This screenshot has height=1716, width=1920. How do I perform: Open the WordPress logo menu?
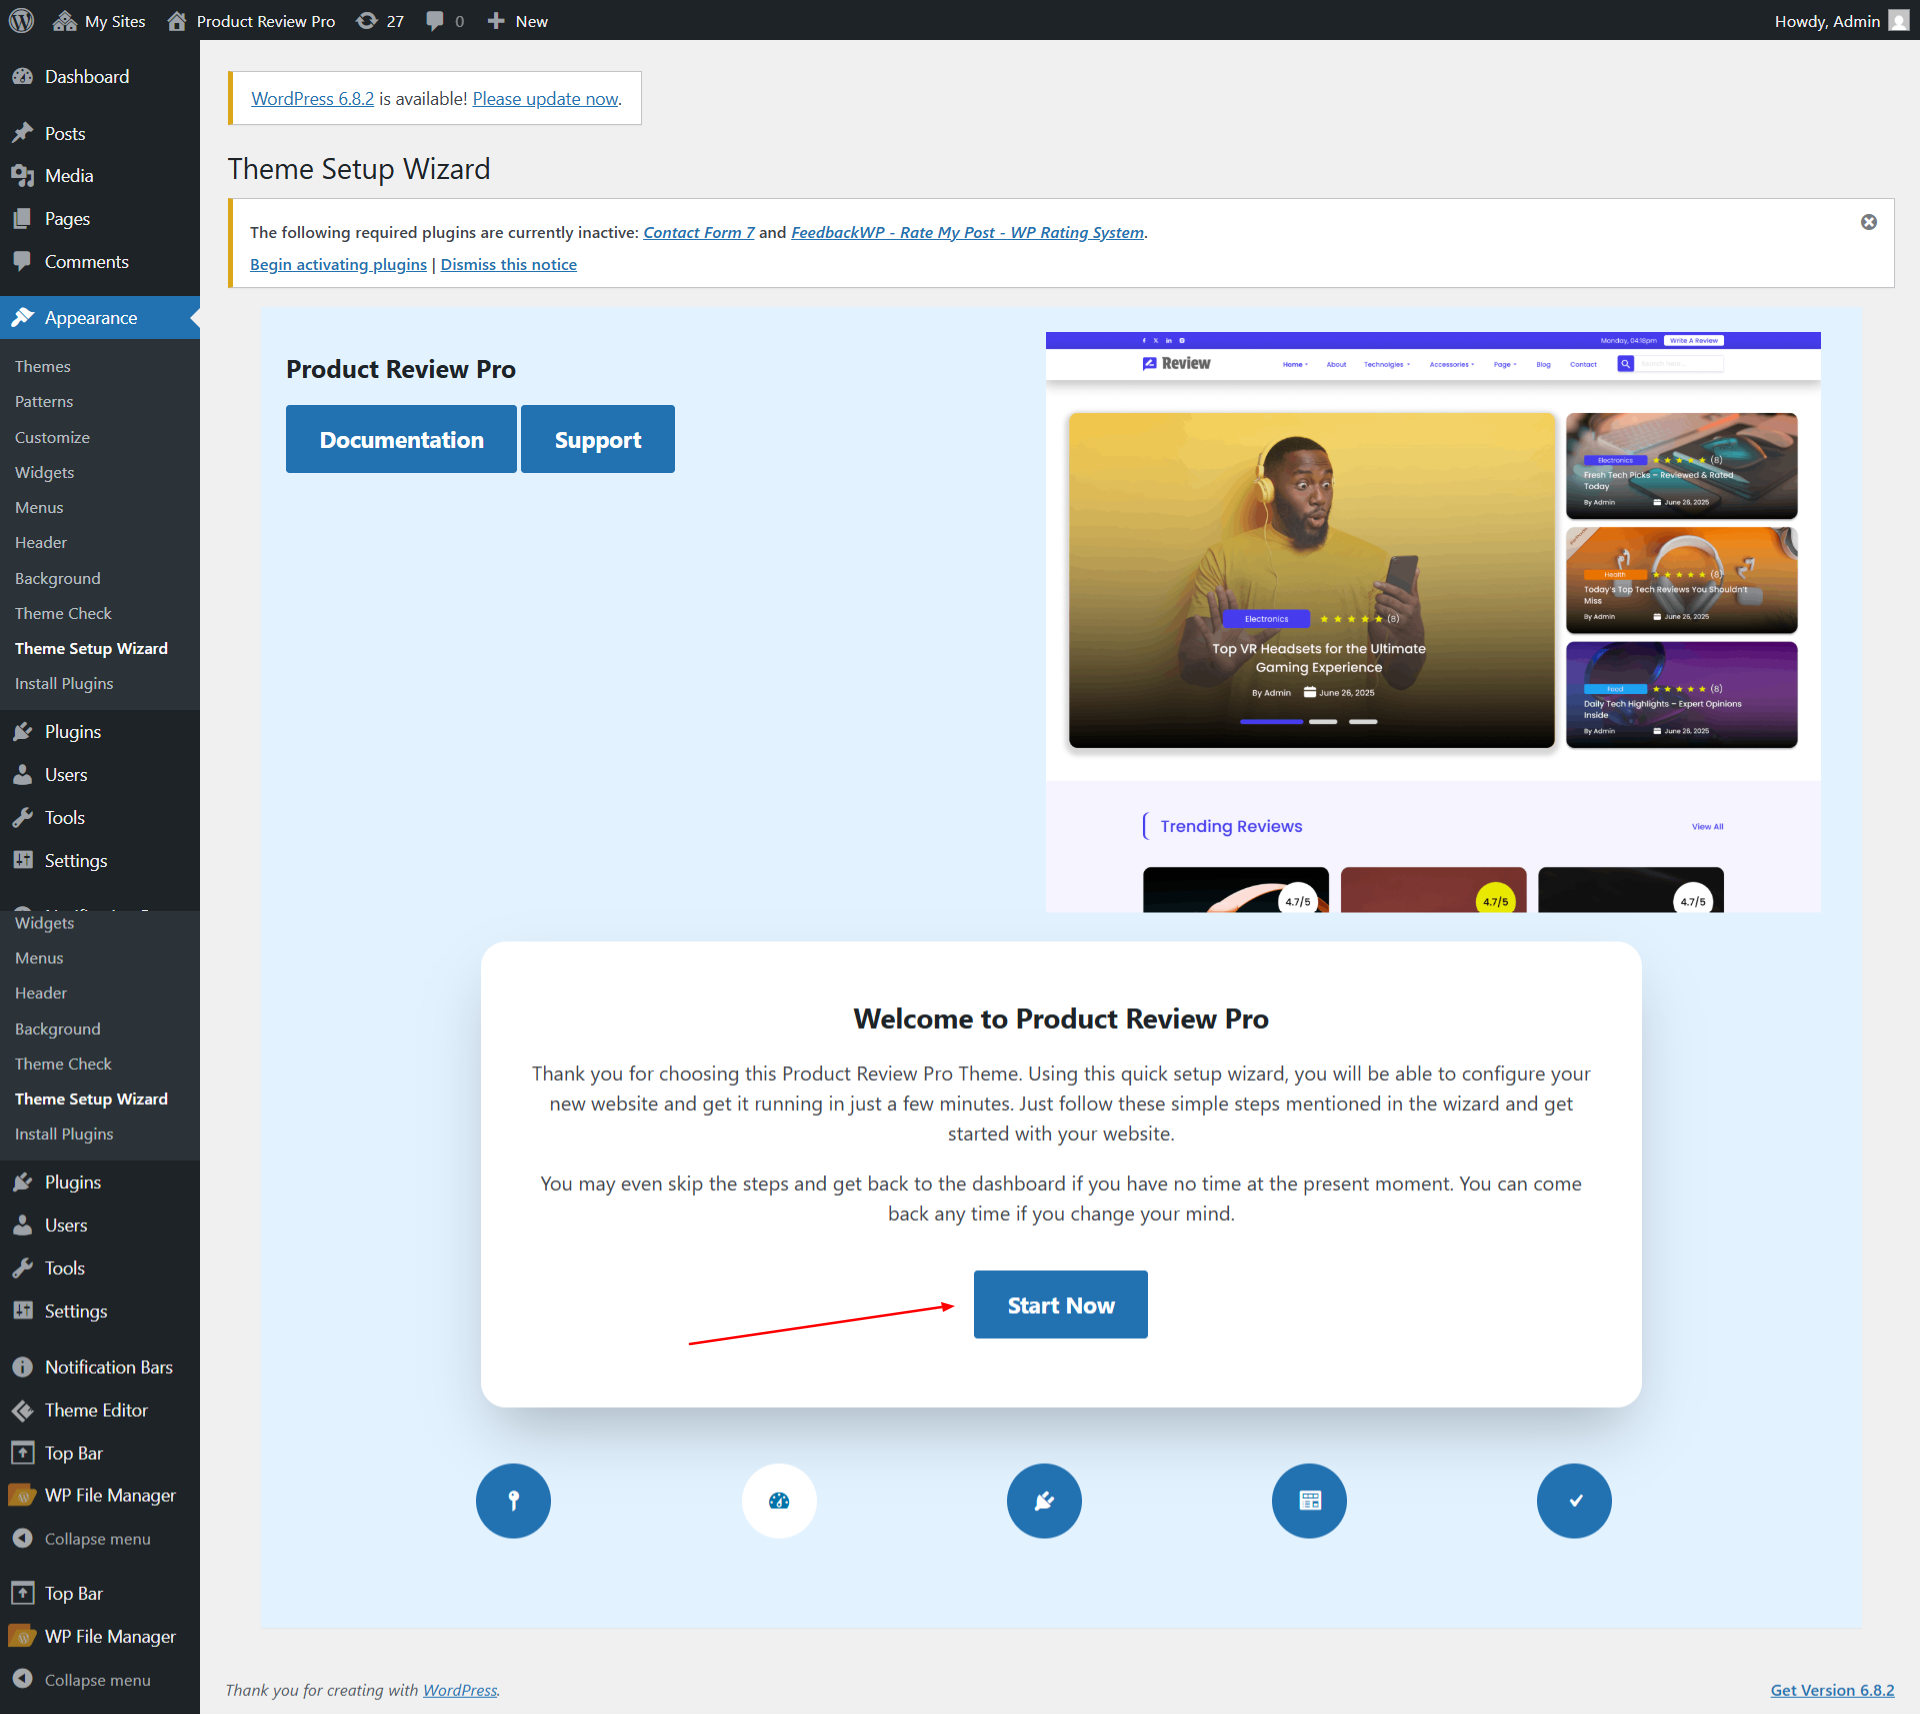coord(21,21)
